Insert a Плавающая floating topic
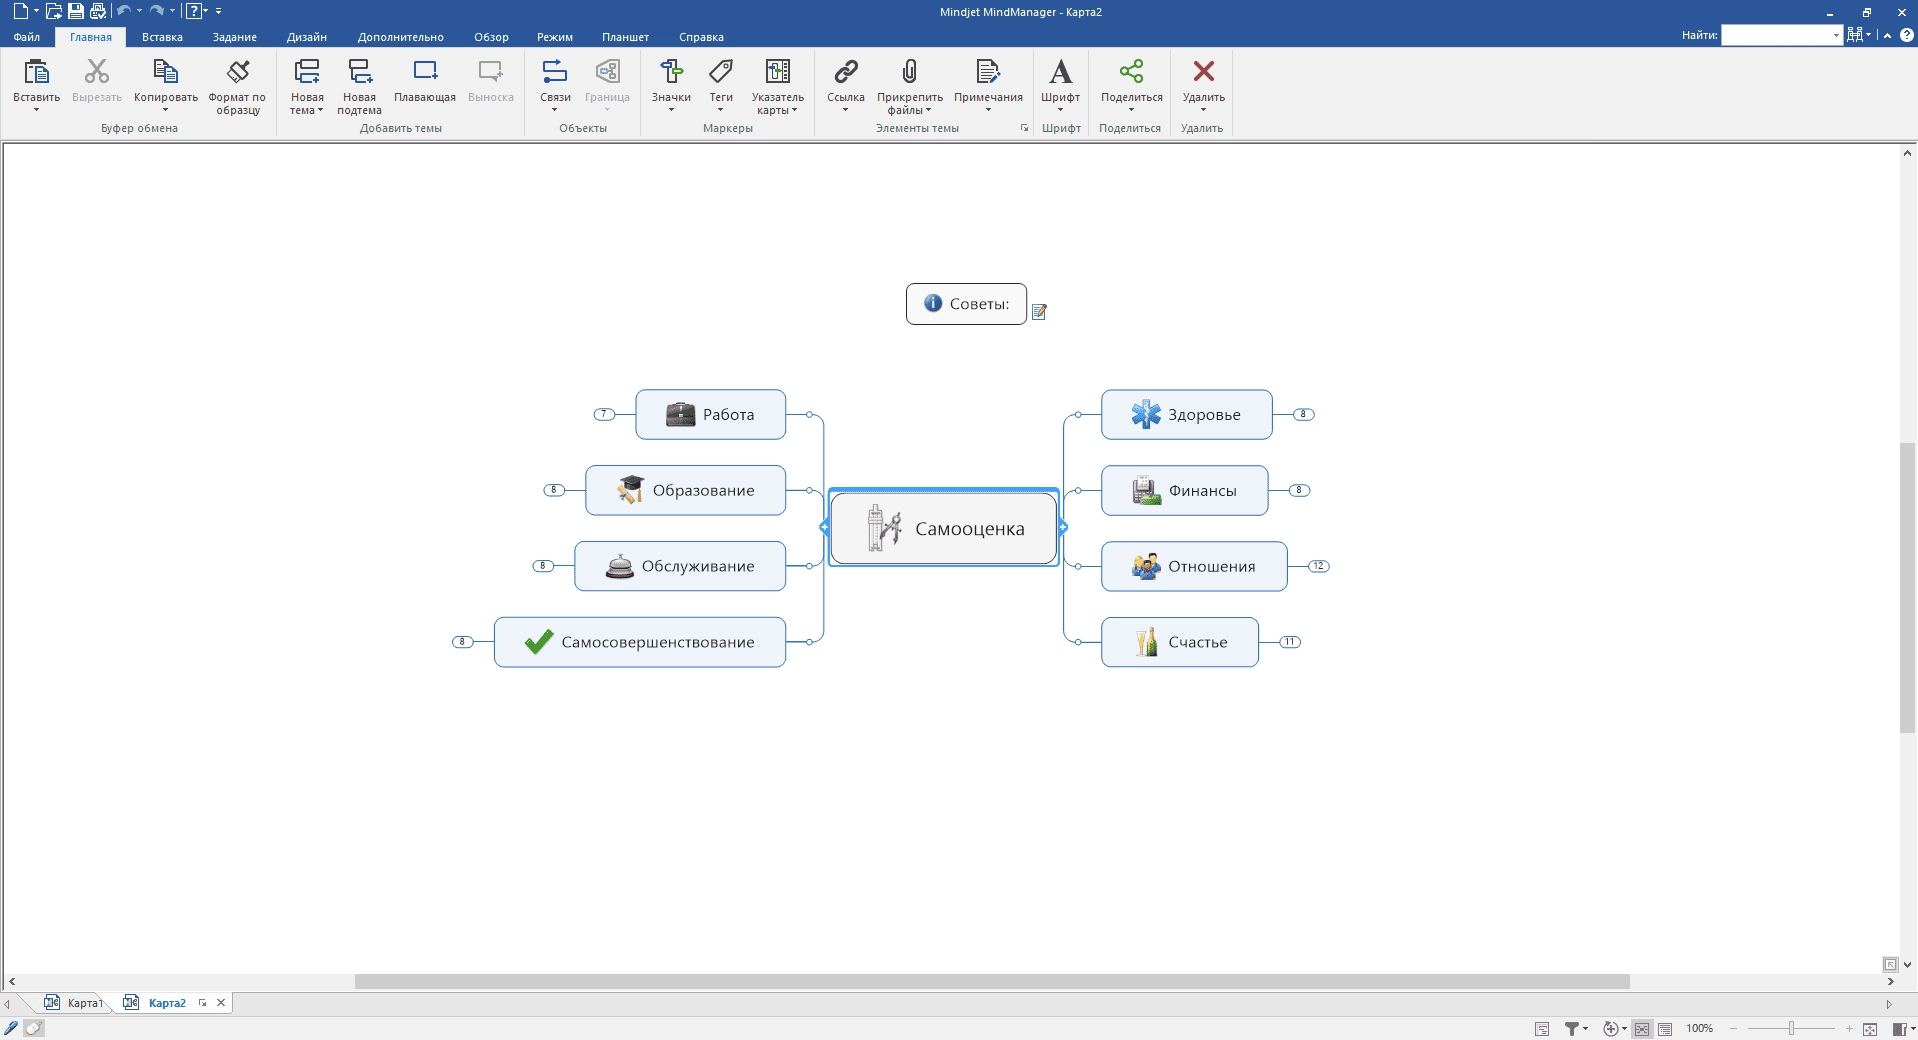 pos(425,71)
